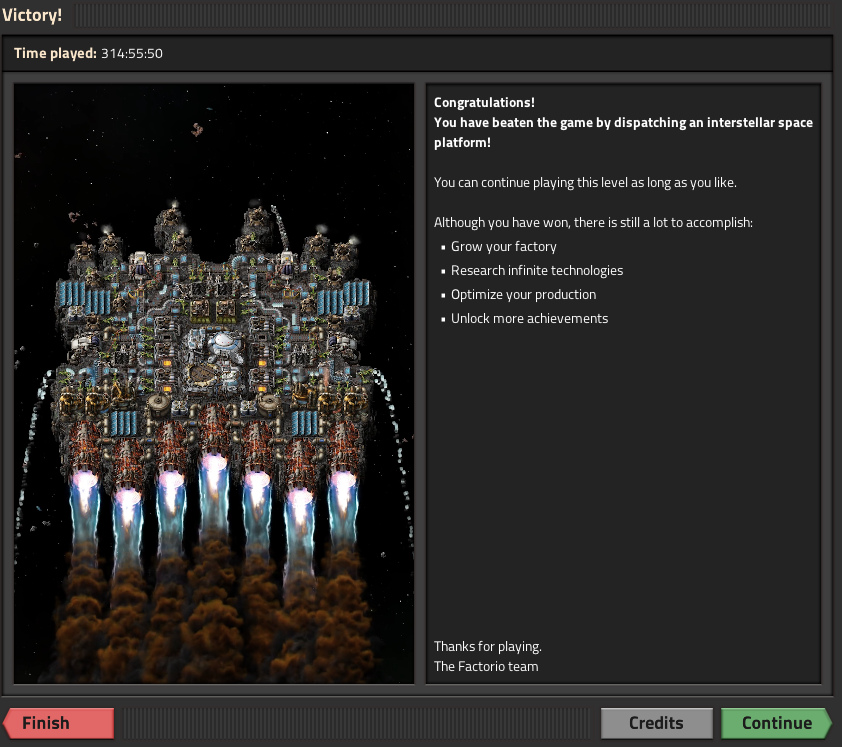842x747 pixels.
Task: Open the Credits screen
Action: pos(656,723)
